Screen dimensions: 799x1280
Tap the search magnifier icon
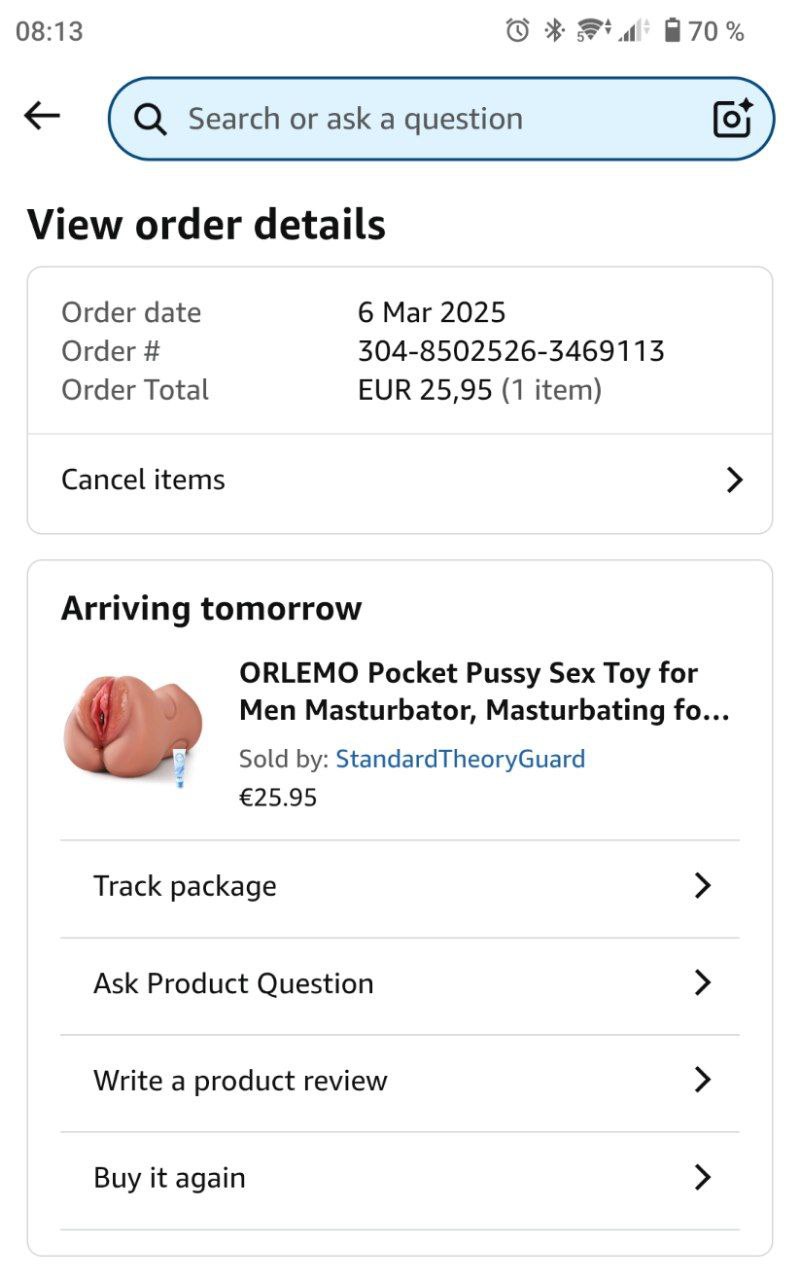[150, 119]
